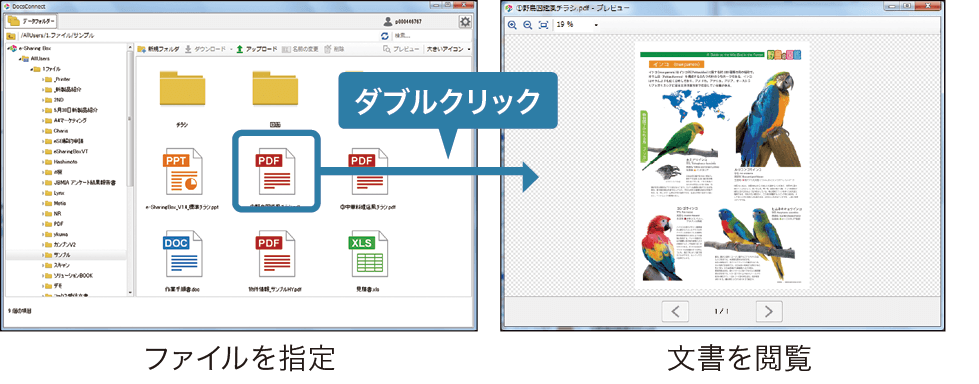
Task: Select the JBMIA アンケート結果報告書 folder
Action: coord(80,182)
